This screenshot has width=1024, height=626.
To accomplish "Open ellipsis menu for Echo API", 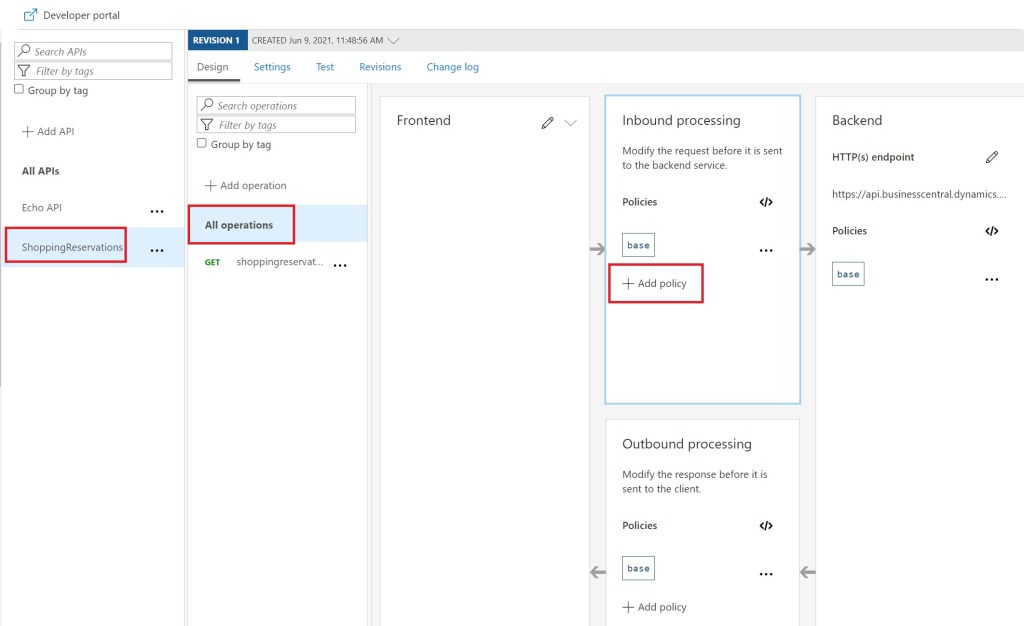I will coord(157,210).
